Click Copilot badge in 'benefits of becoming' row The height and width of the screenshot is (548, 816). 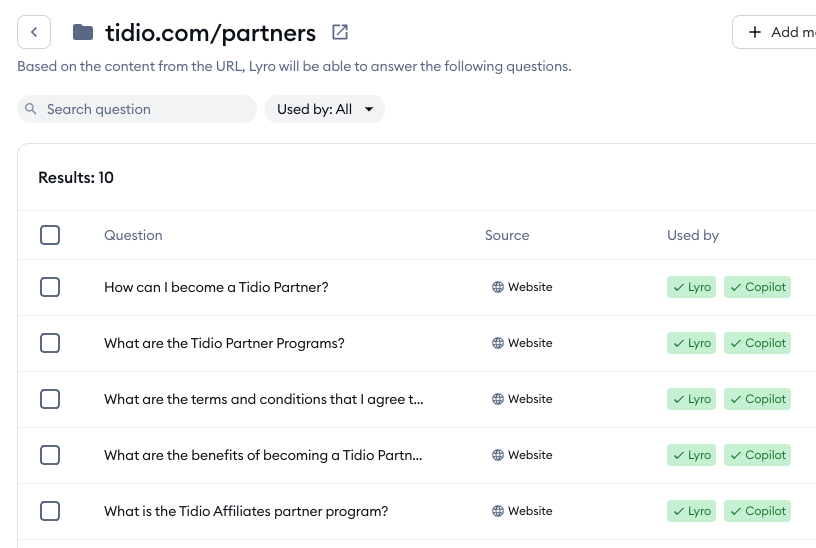point(757,455)
